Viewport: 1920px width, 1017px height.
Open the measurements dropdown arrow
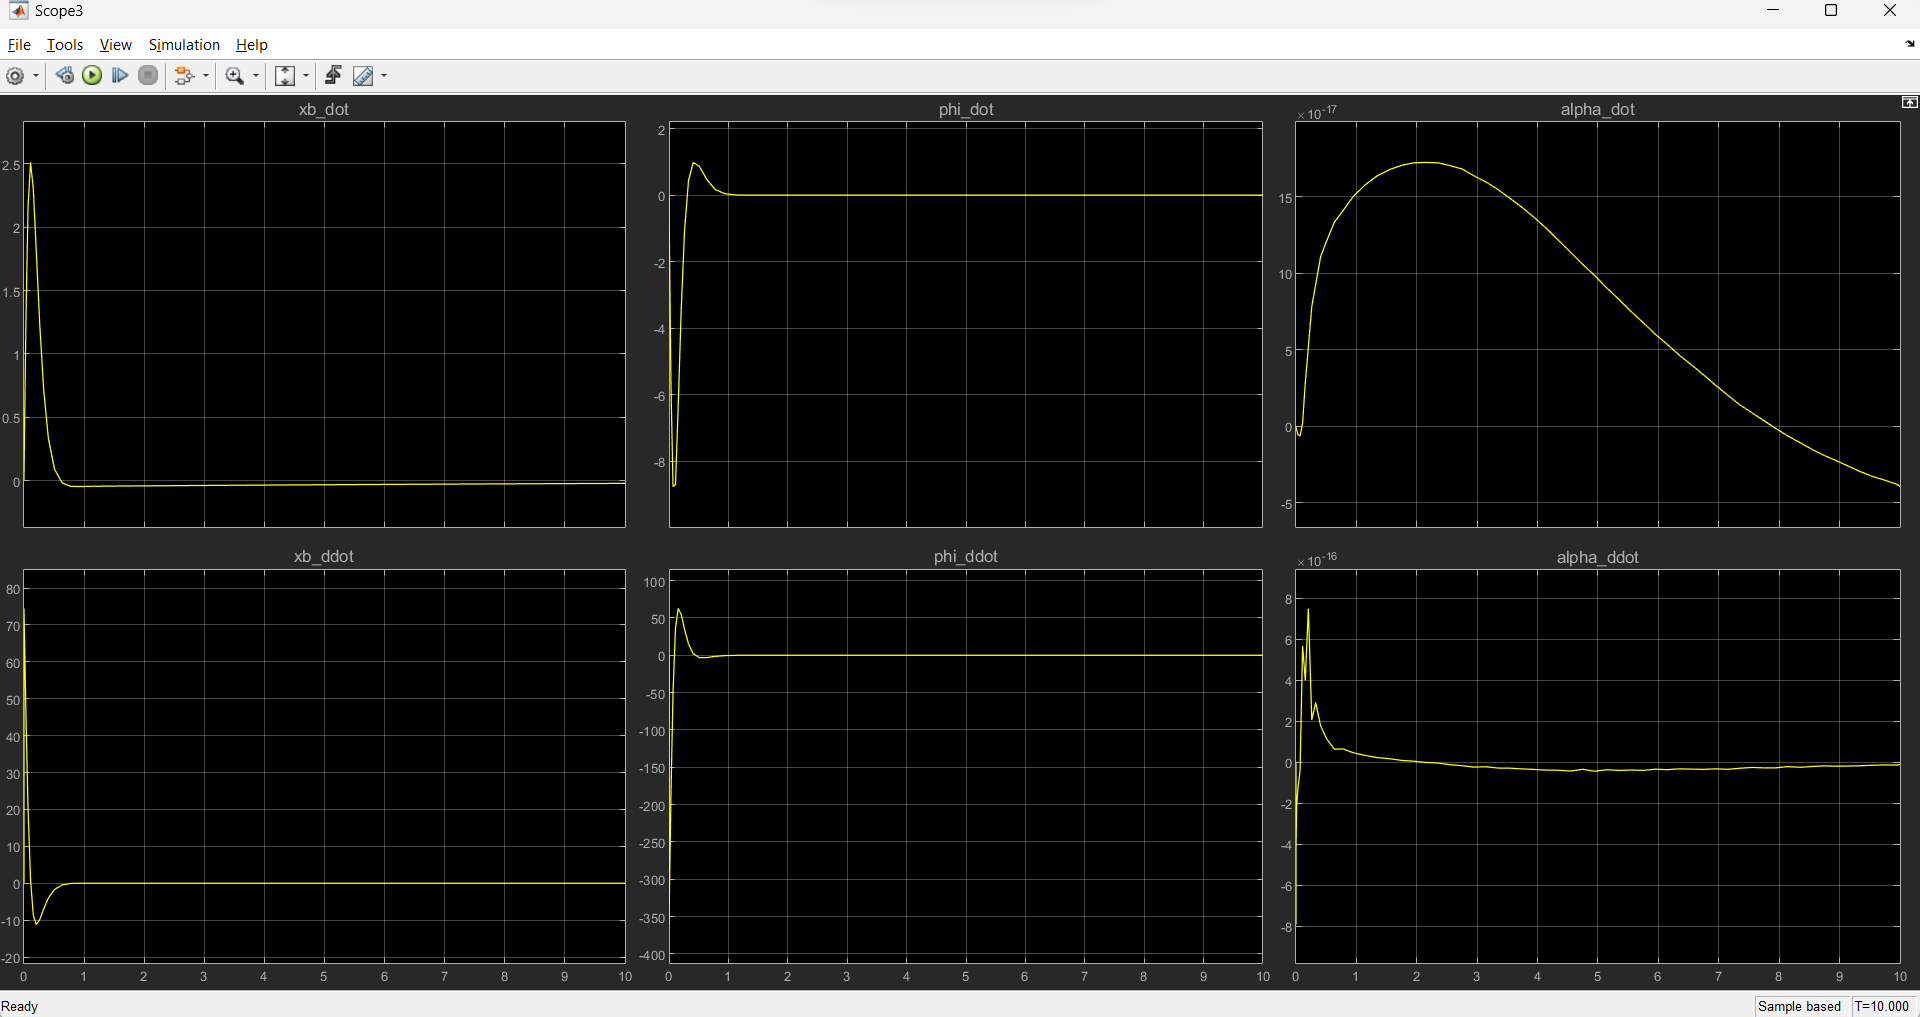(x=384, y=76)
